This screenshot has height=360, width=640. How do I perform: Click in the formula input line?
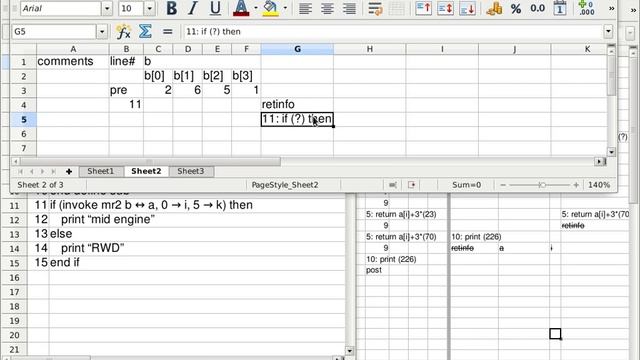coord(393,31)
